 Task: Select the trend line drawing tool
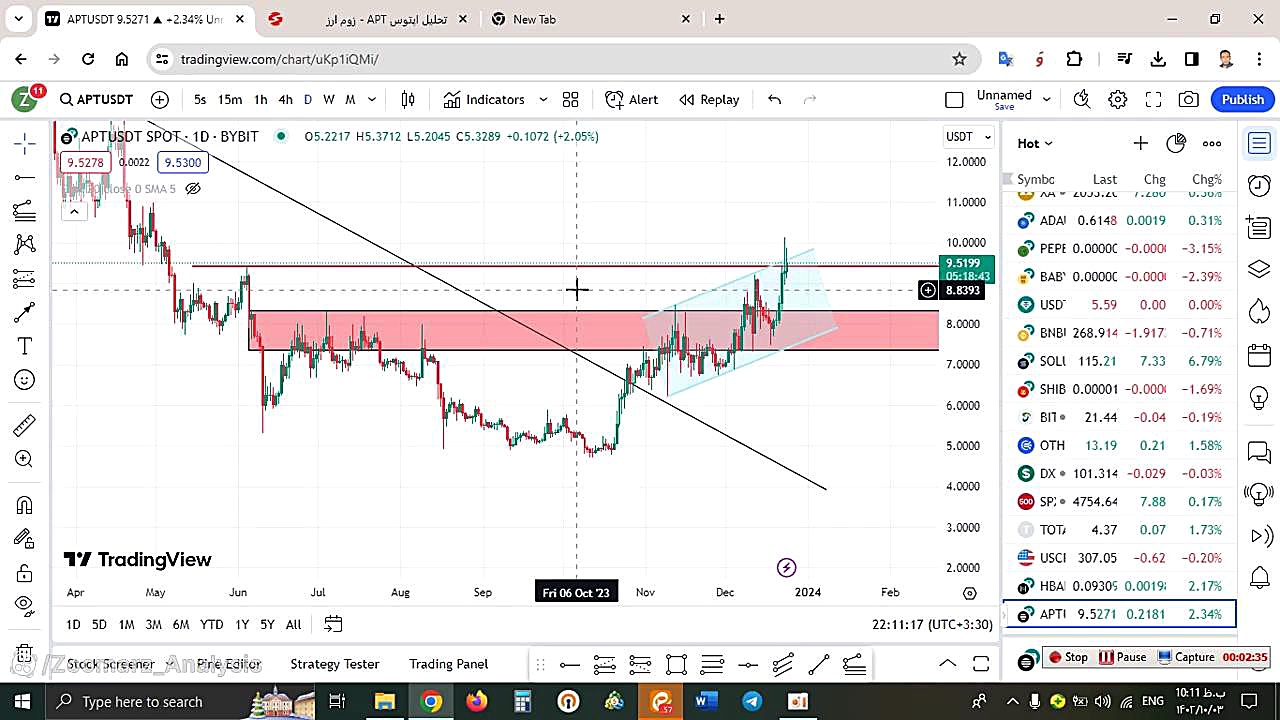(24, 177)
